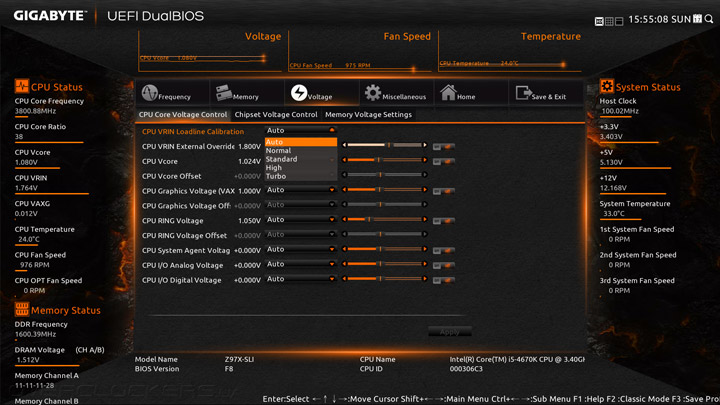Viewport: 720px width, 405px height.
Task: Switch to the Memory main tab
Action: (247, 93)
